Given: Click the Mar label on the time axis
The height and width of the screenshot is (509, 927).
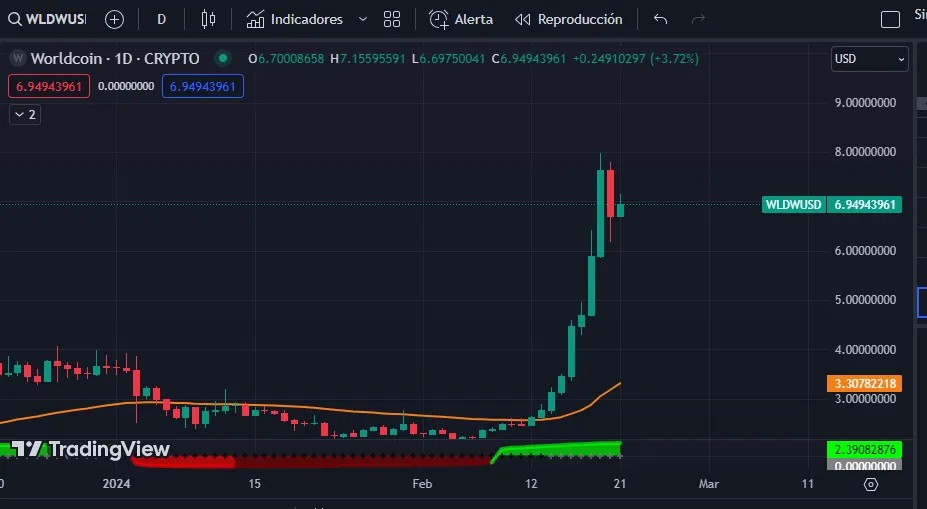Looking at the screenshot, I should point(709,484).
